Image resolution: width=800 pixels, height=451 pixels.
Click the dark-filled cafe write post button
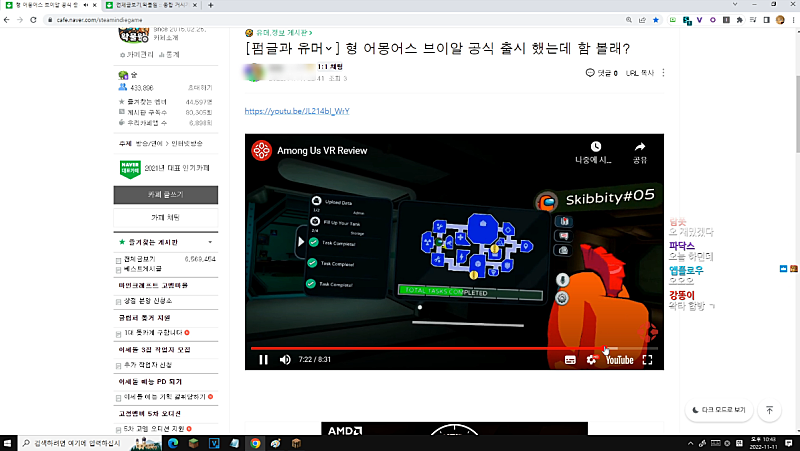[166, 195]
